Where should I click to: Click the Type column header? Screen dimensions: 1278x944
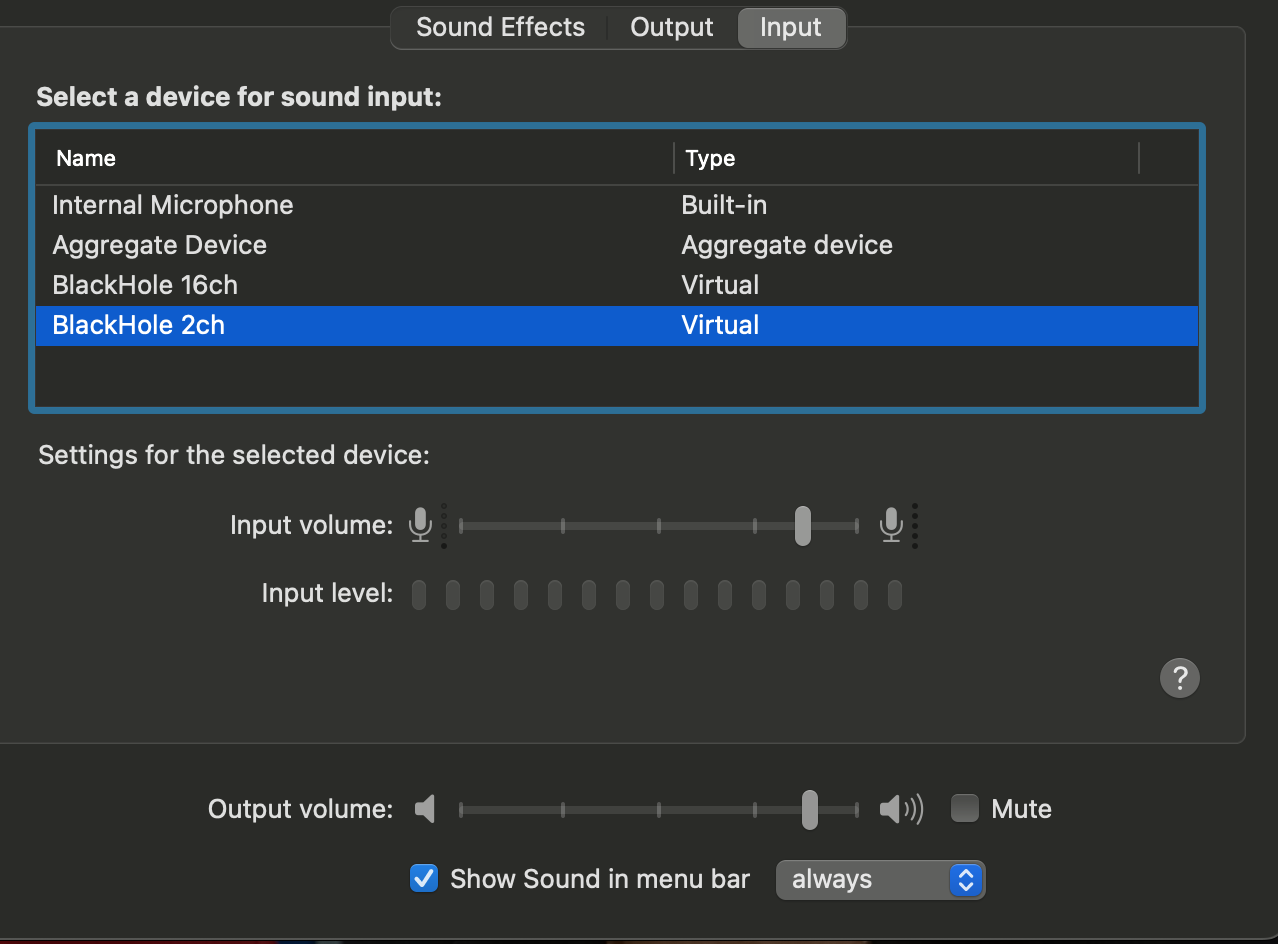(x=710, y=158)
